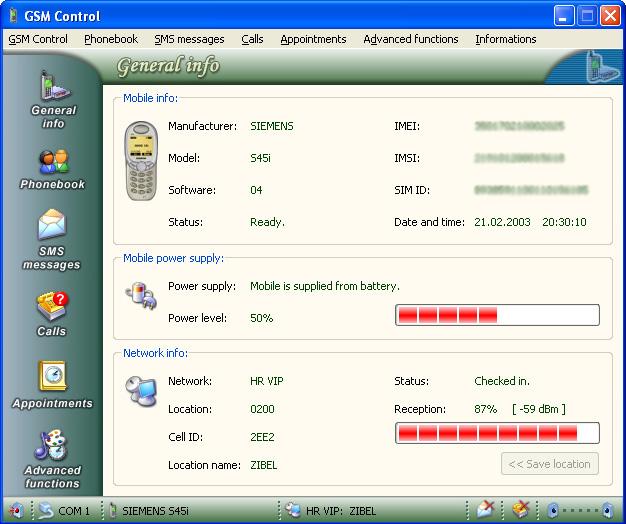Open the Phonebook menu
The height and width of the screenshot is (524, 626).
[111, 39]
